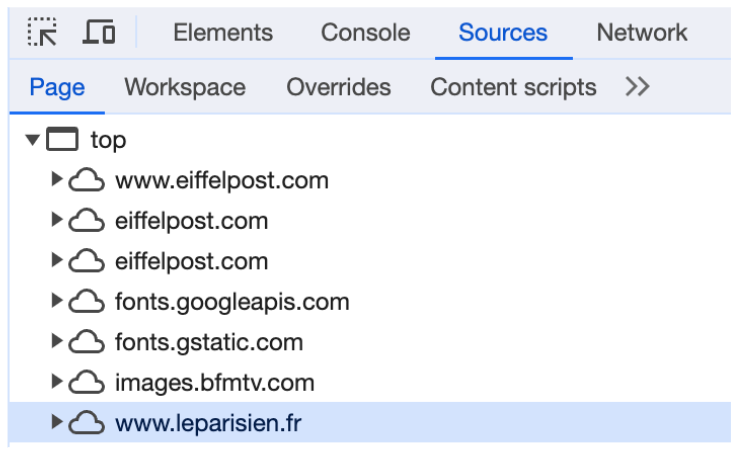Select the fonts.gstatic.com tree entry

pos(209,343)
